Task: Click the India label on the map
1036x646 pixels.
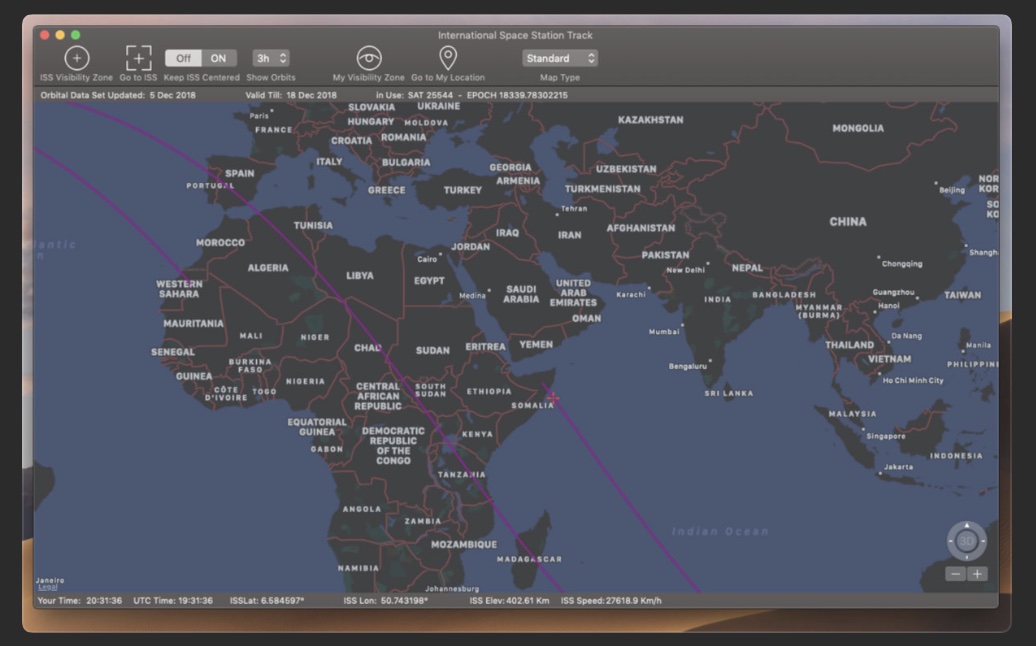Action: (717, 299)
